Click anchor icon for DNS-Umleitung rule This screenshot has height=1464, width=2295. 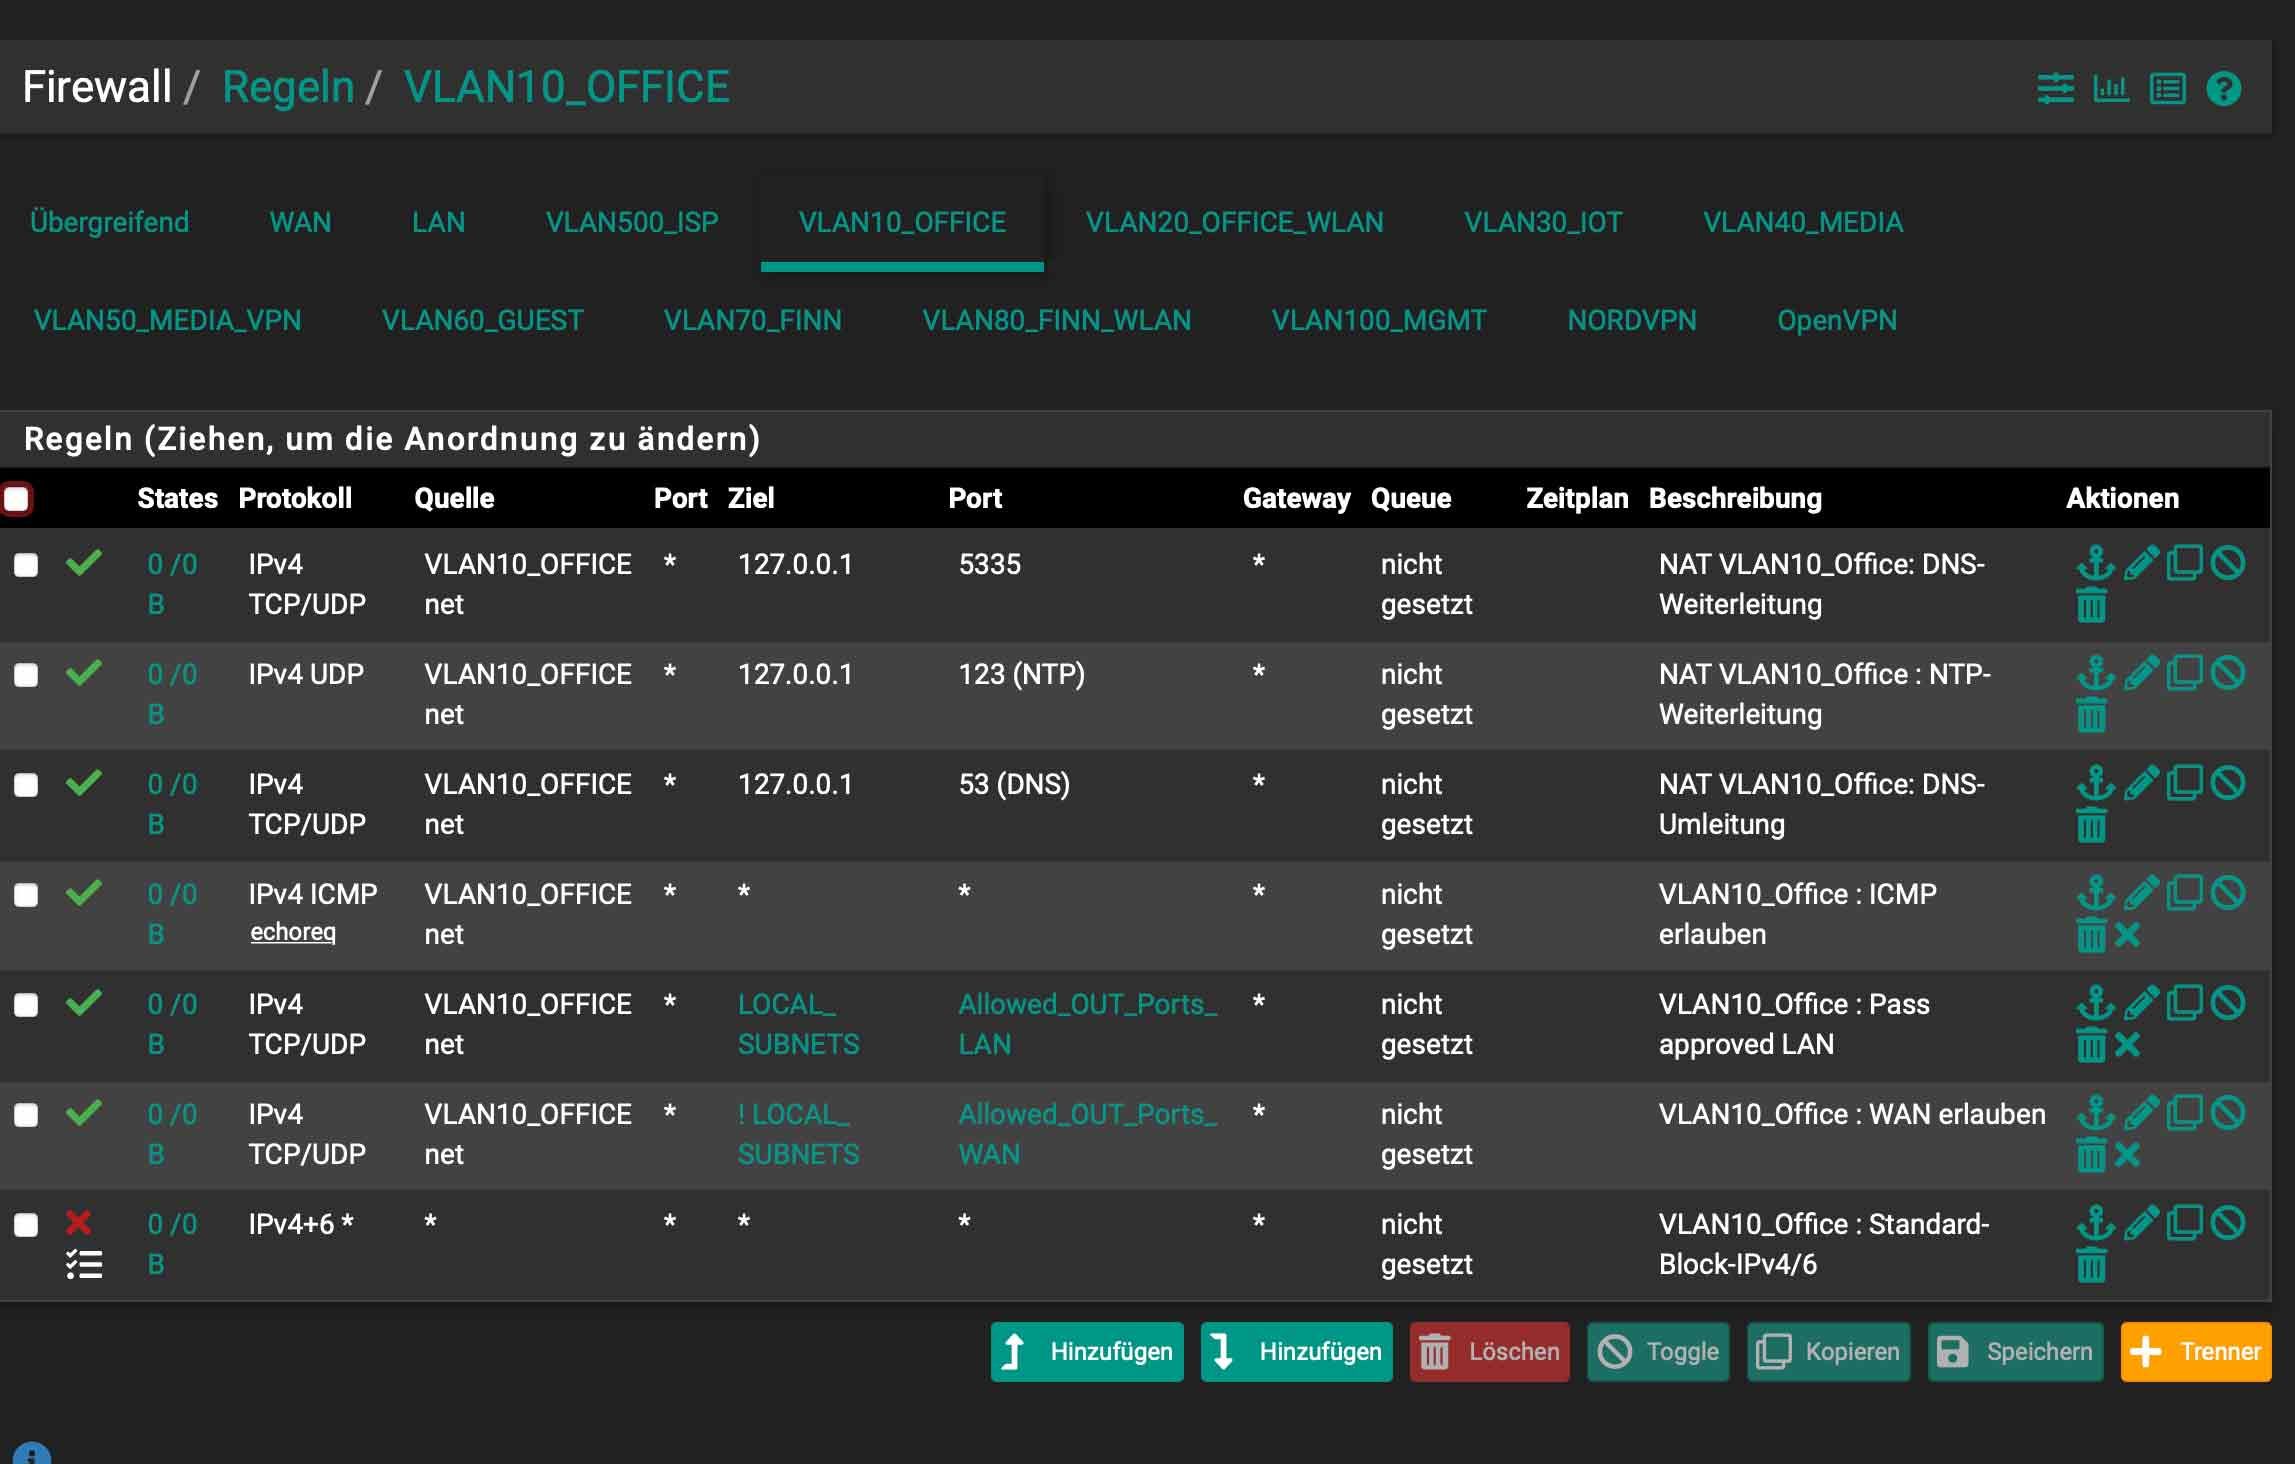tap(2095, 783)
